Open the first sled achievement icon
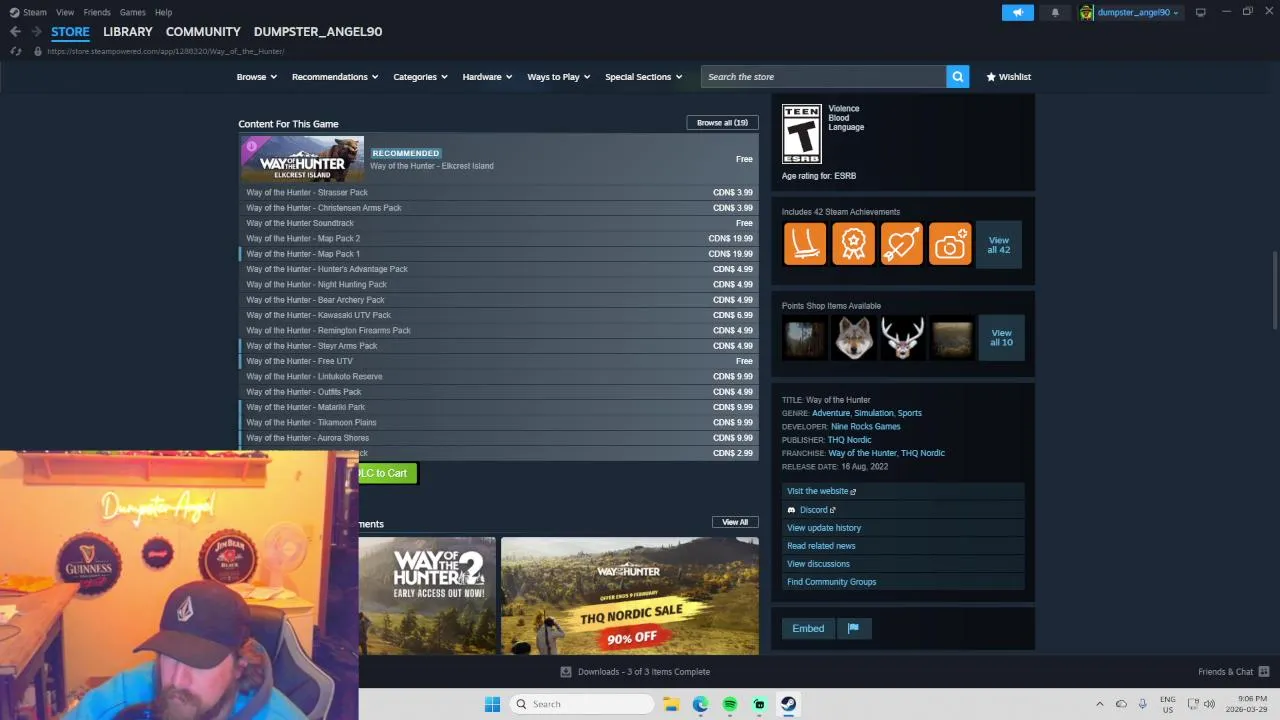The height and width of the screenshot is (720, 1280). 805,244
